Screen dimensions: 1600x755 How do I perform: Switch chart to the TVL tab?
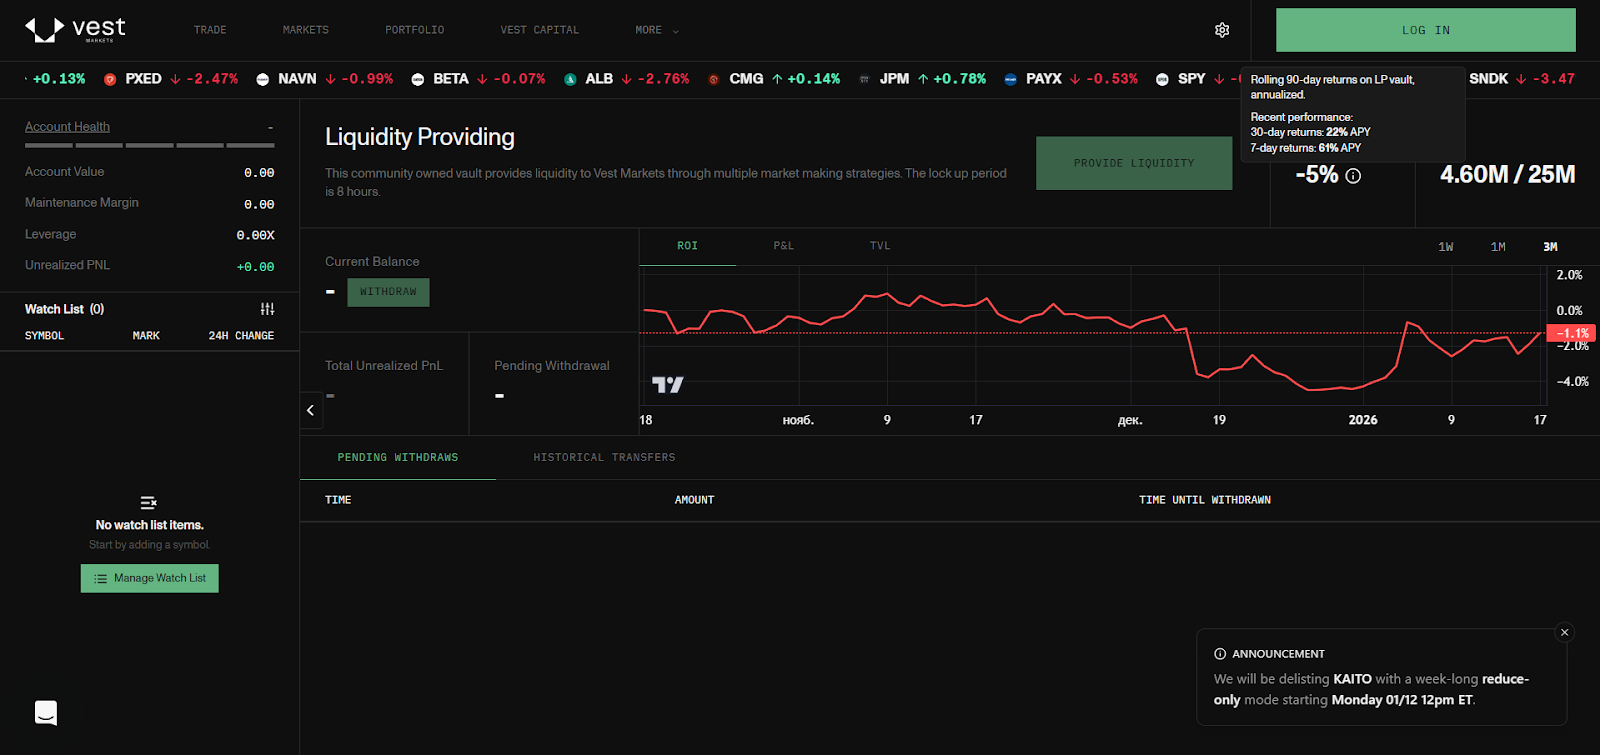(x=880, y=246)
